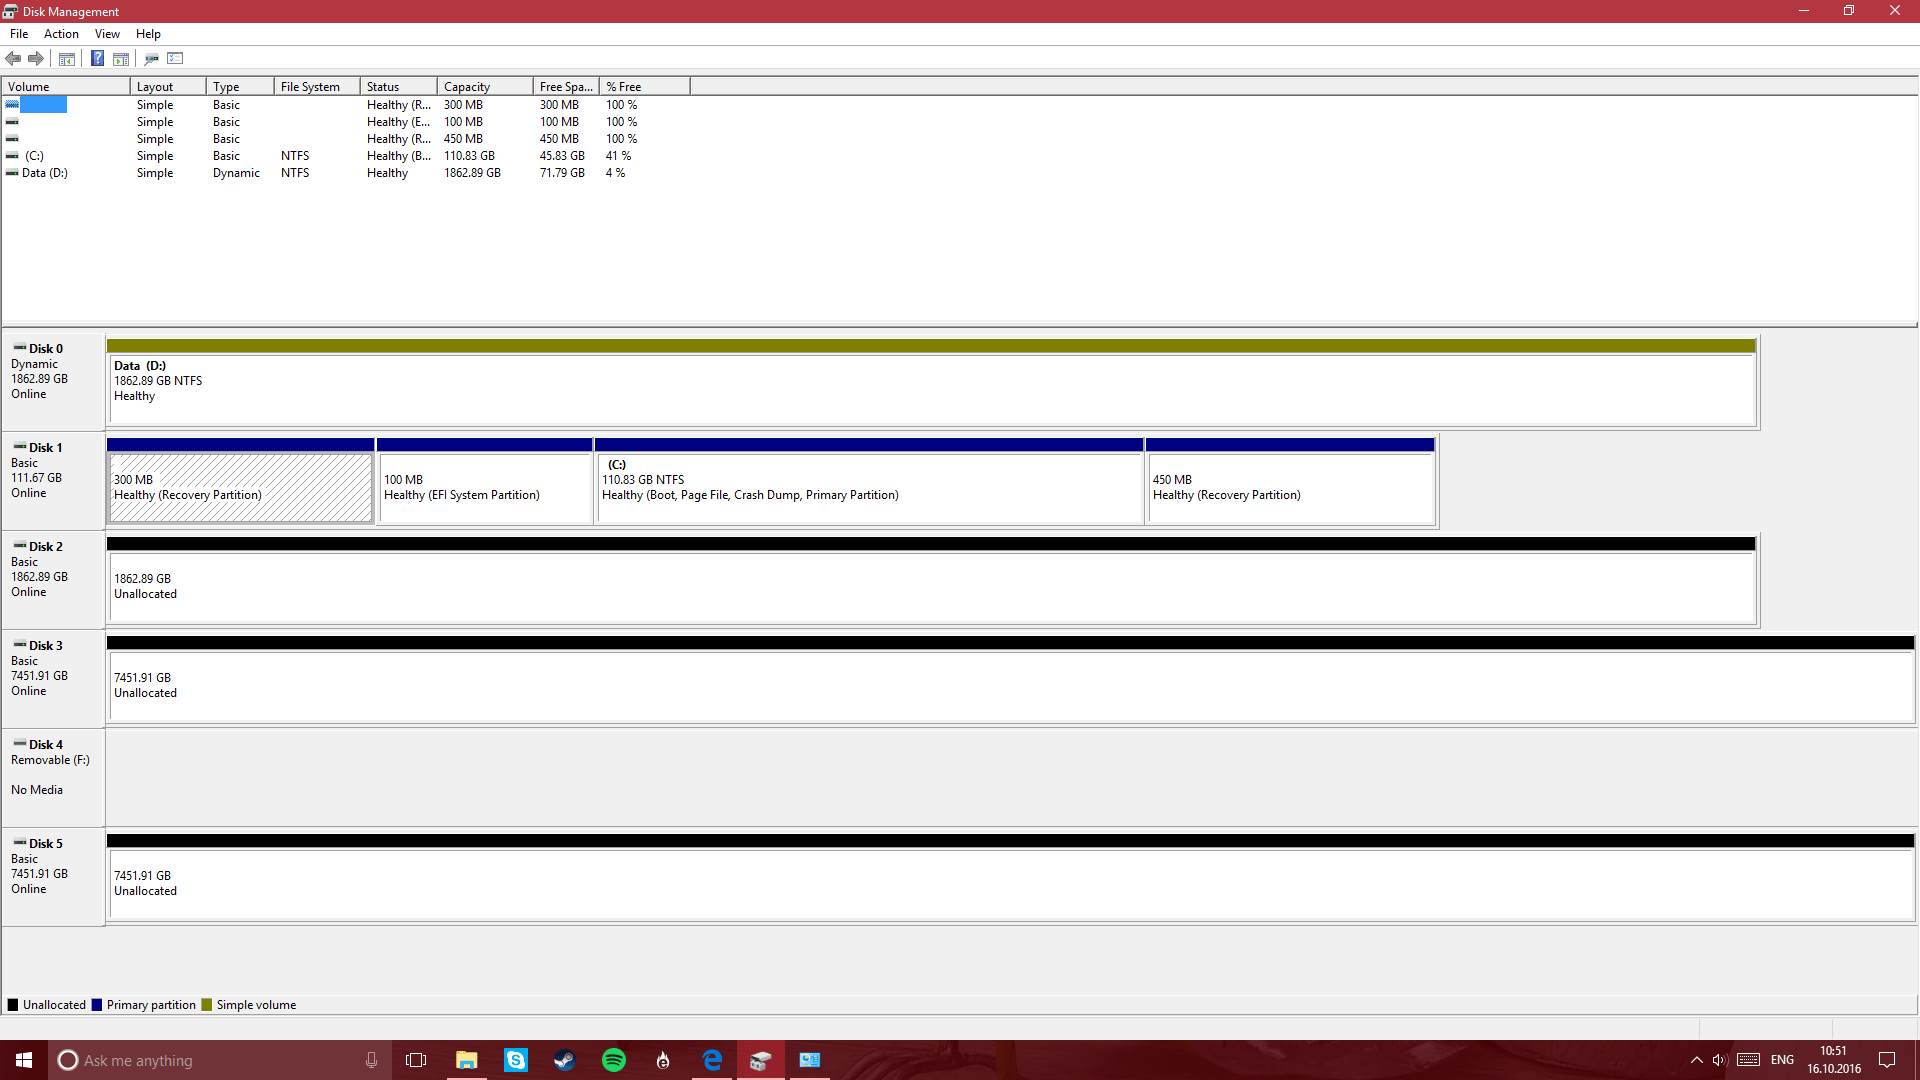Open the View menu
Viewport: 1920px width, 1080px height.
pos(107,34)
